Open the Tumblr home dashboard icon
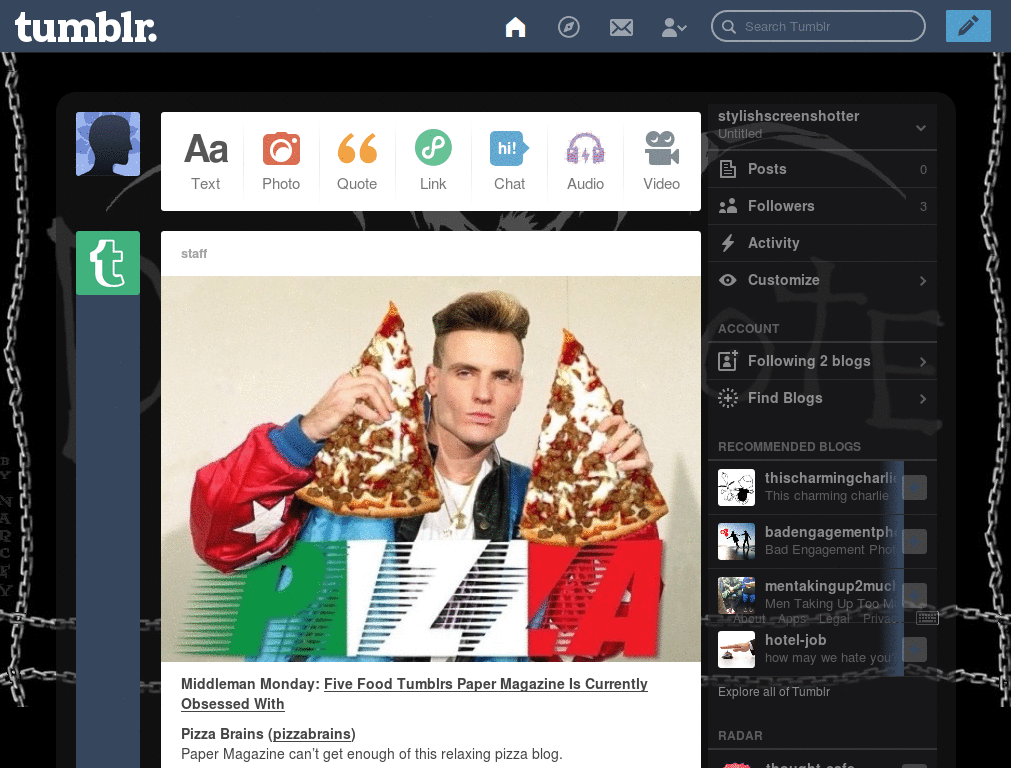The height and width of the screenshot is (768, 1024). pyautogui.click(x=515, y=27)
